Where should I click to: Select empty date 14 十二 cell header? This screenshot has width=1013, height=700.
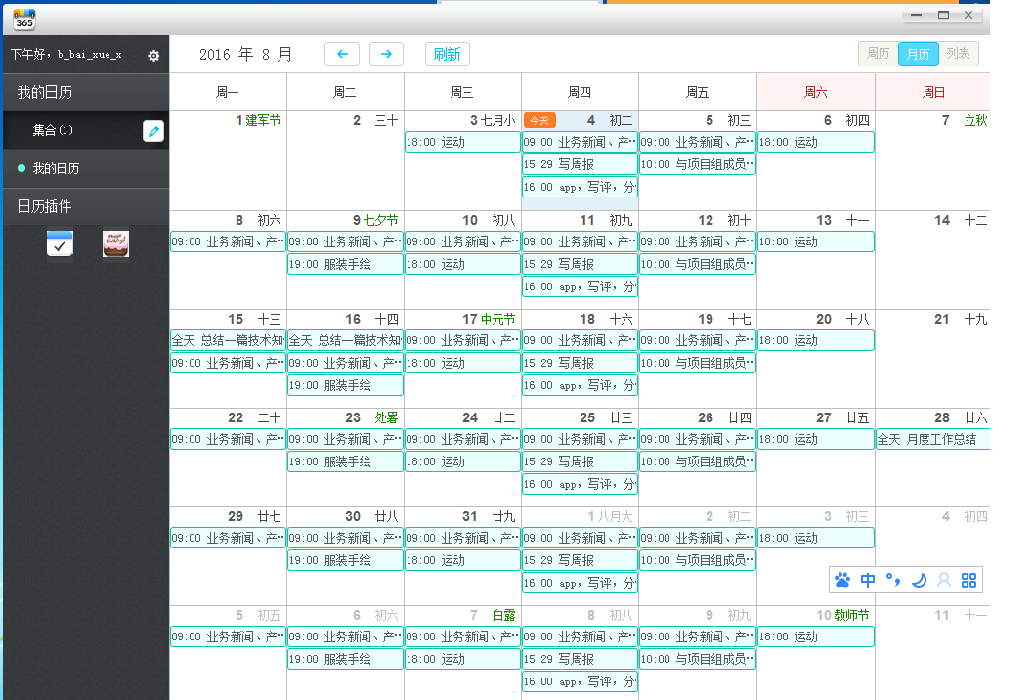[961, 220]
